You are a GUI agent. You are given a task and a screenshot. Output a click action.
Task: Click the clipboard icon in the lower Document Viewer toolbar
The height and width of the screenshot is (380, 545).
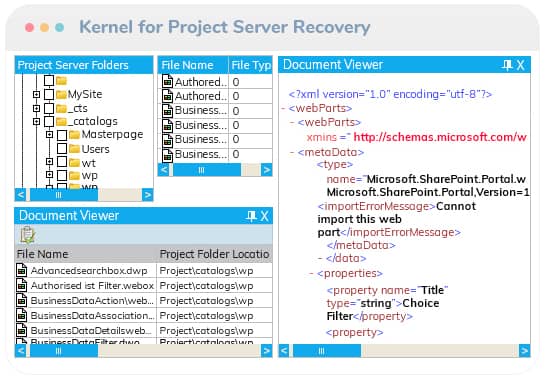pyautogui.click(x=27, y=235)
